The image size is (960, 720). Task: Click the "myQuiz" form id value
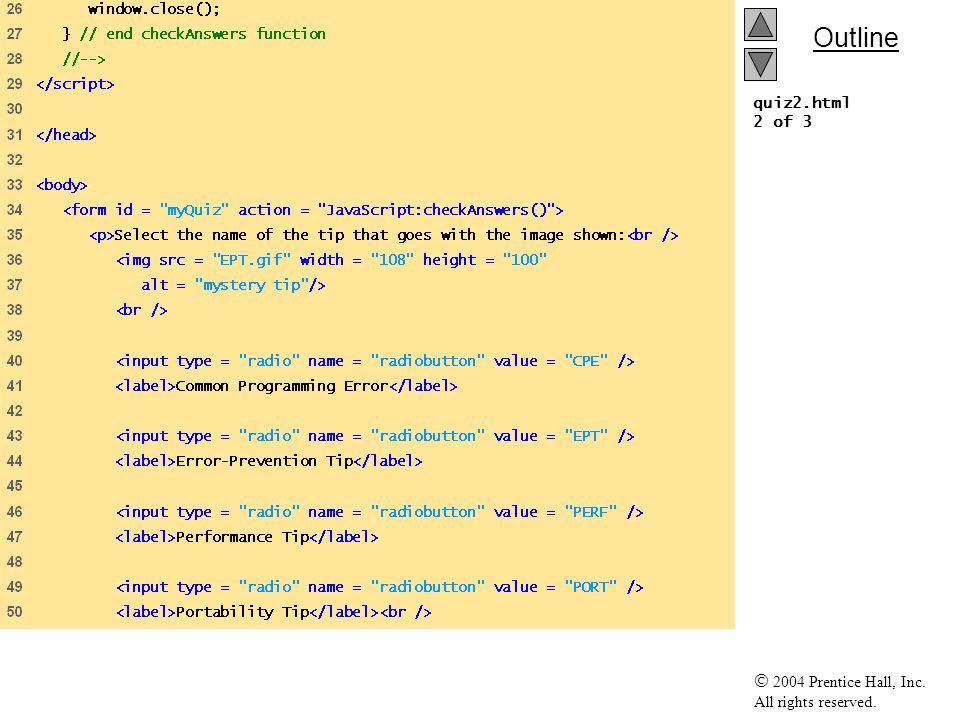[194, 210]
